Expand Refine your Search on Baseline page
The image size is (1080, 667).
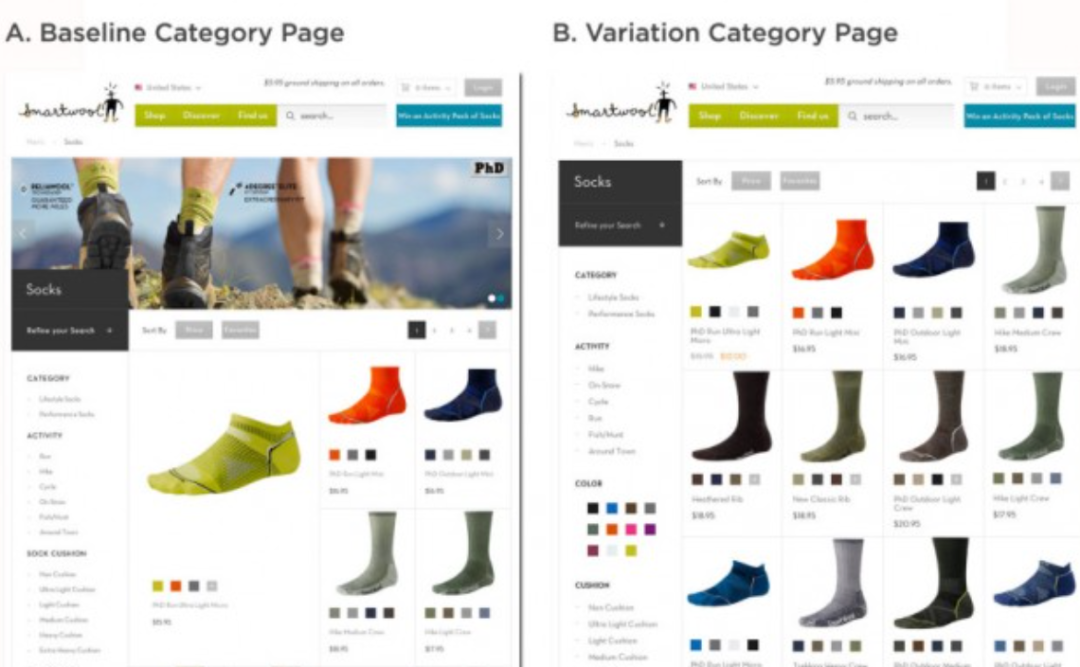pyautogui.click(x=70, y=331)
